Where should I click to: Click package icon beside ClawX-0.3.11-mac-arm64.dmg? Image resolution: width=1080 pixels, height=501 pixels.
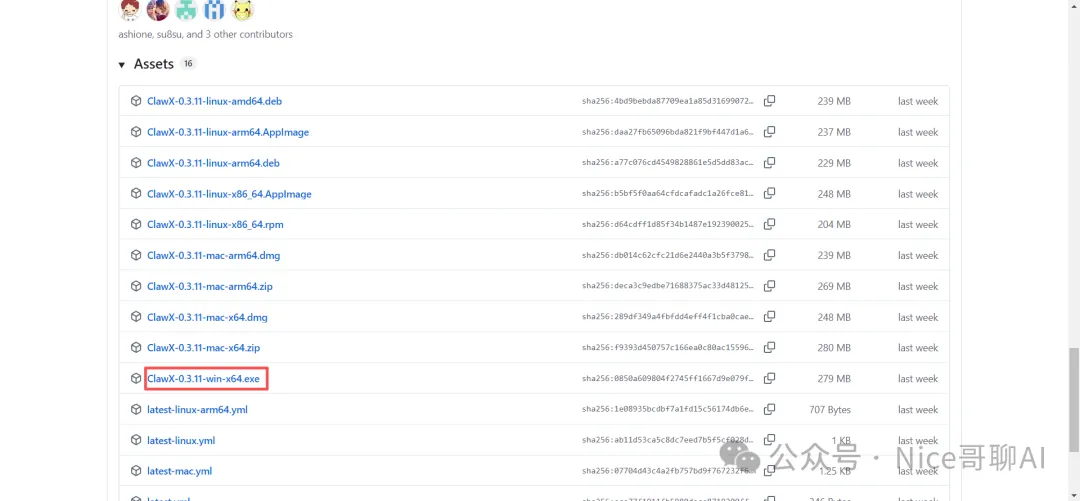[136, 256]
